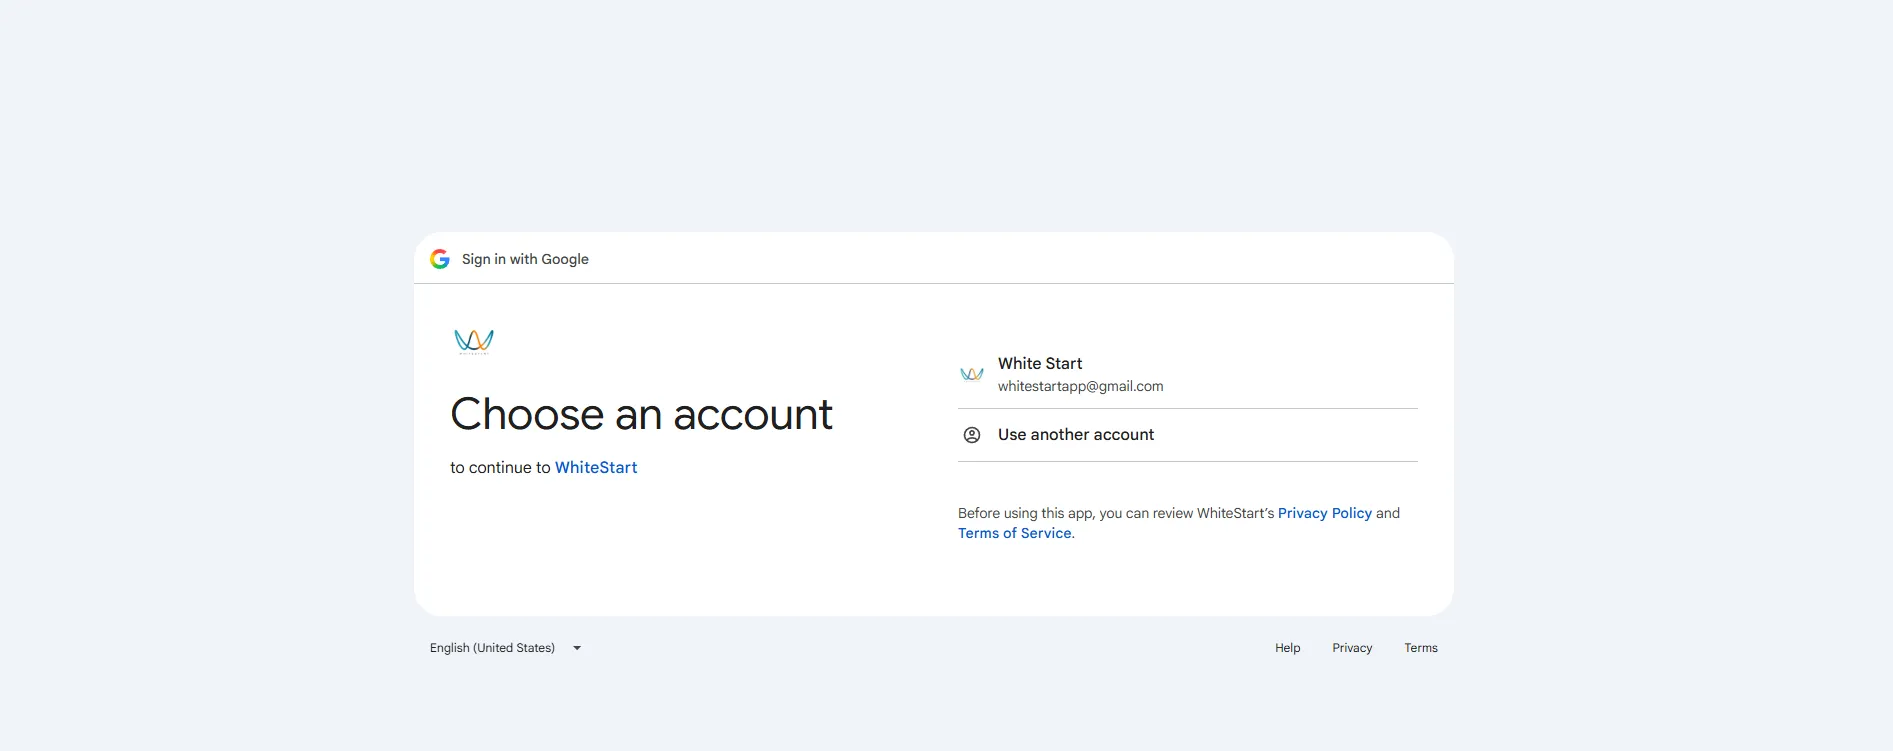Open the Help footer link
The width and height of the screenshot is (1893, 751).
pos(1288,648)
